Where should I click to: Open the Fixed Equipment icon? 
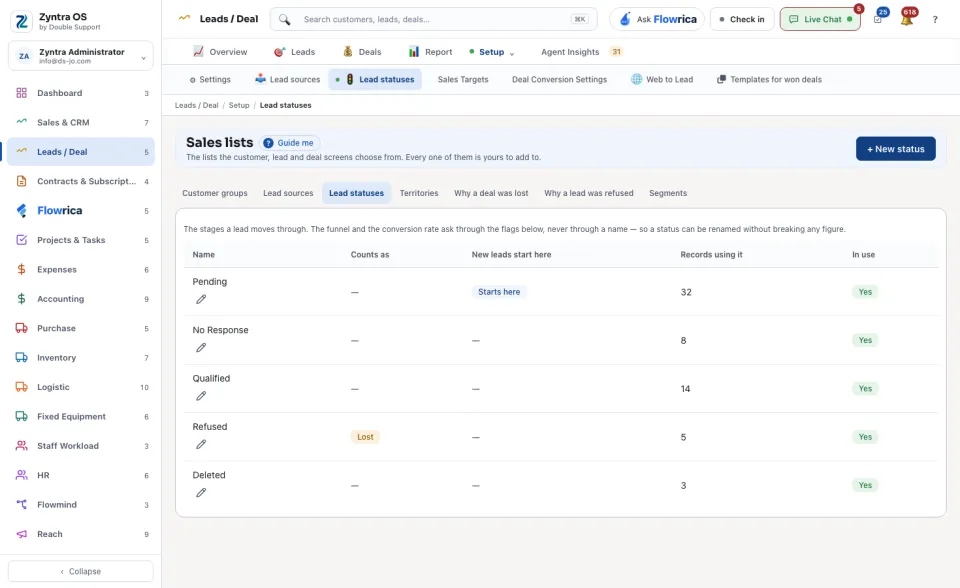21,416
